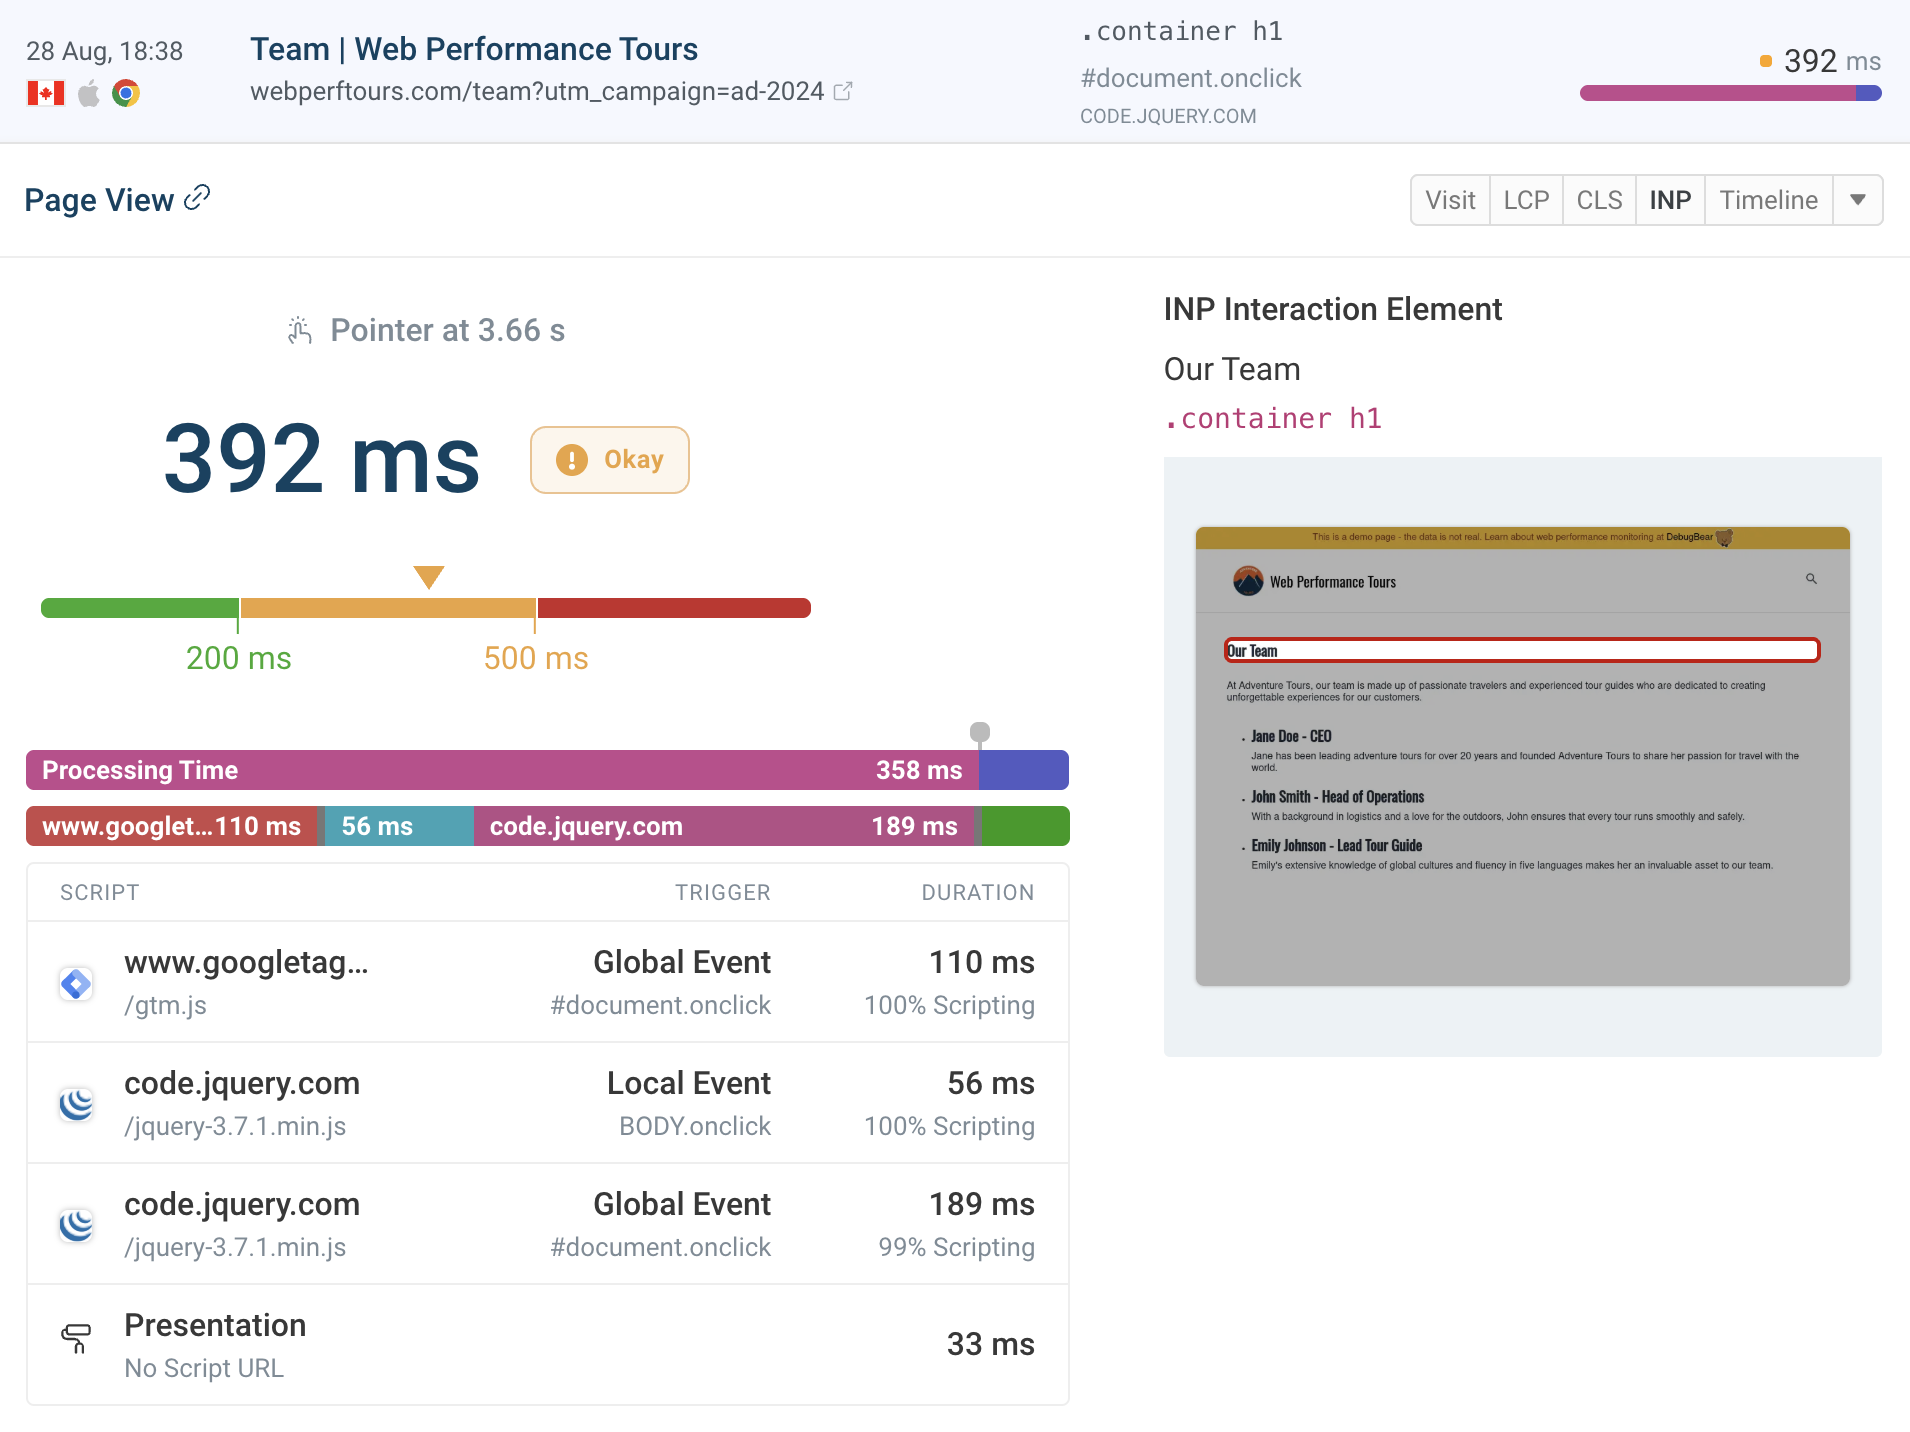The height and width of the screenshot is (1432, 1910).
Task: Click the 500 ms threshold label
Action: point(536,658)
